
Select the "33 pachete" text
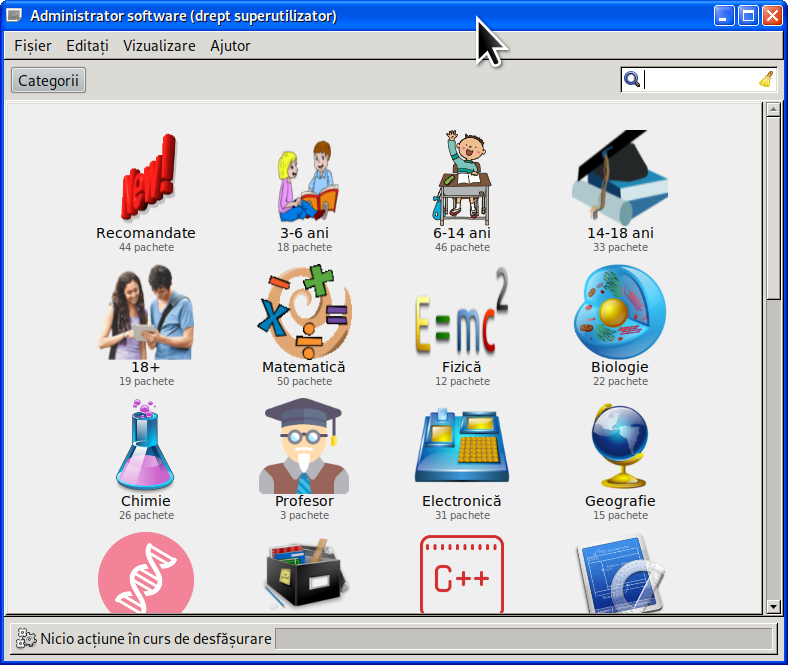pyautogui.click(x=620, y=247)
